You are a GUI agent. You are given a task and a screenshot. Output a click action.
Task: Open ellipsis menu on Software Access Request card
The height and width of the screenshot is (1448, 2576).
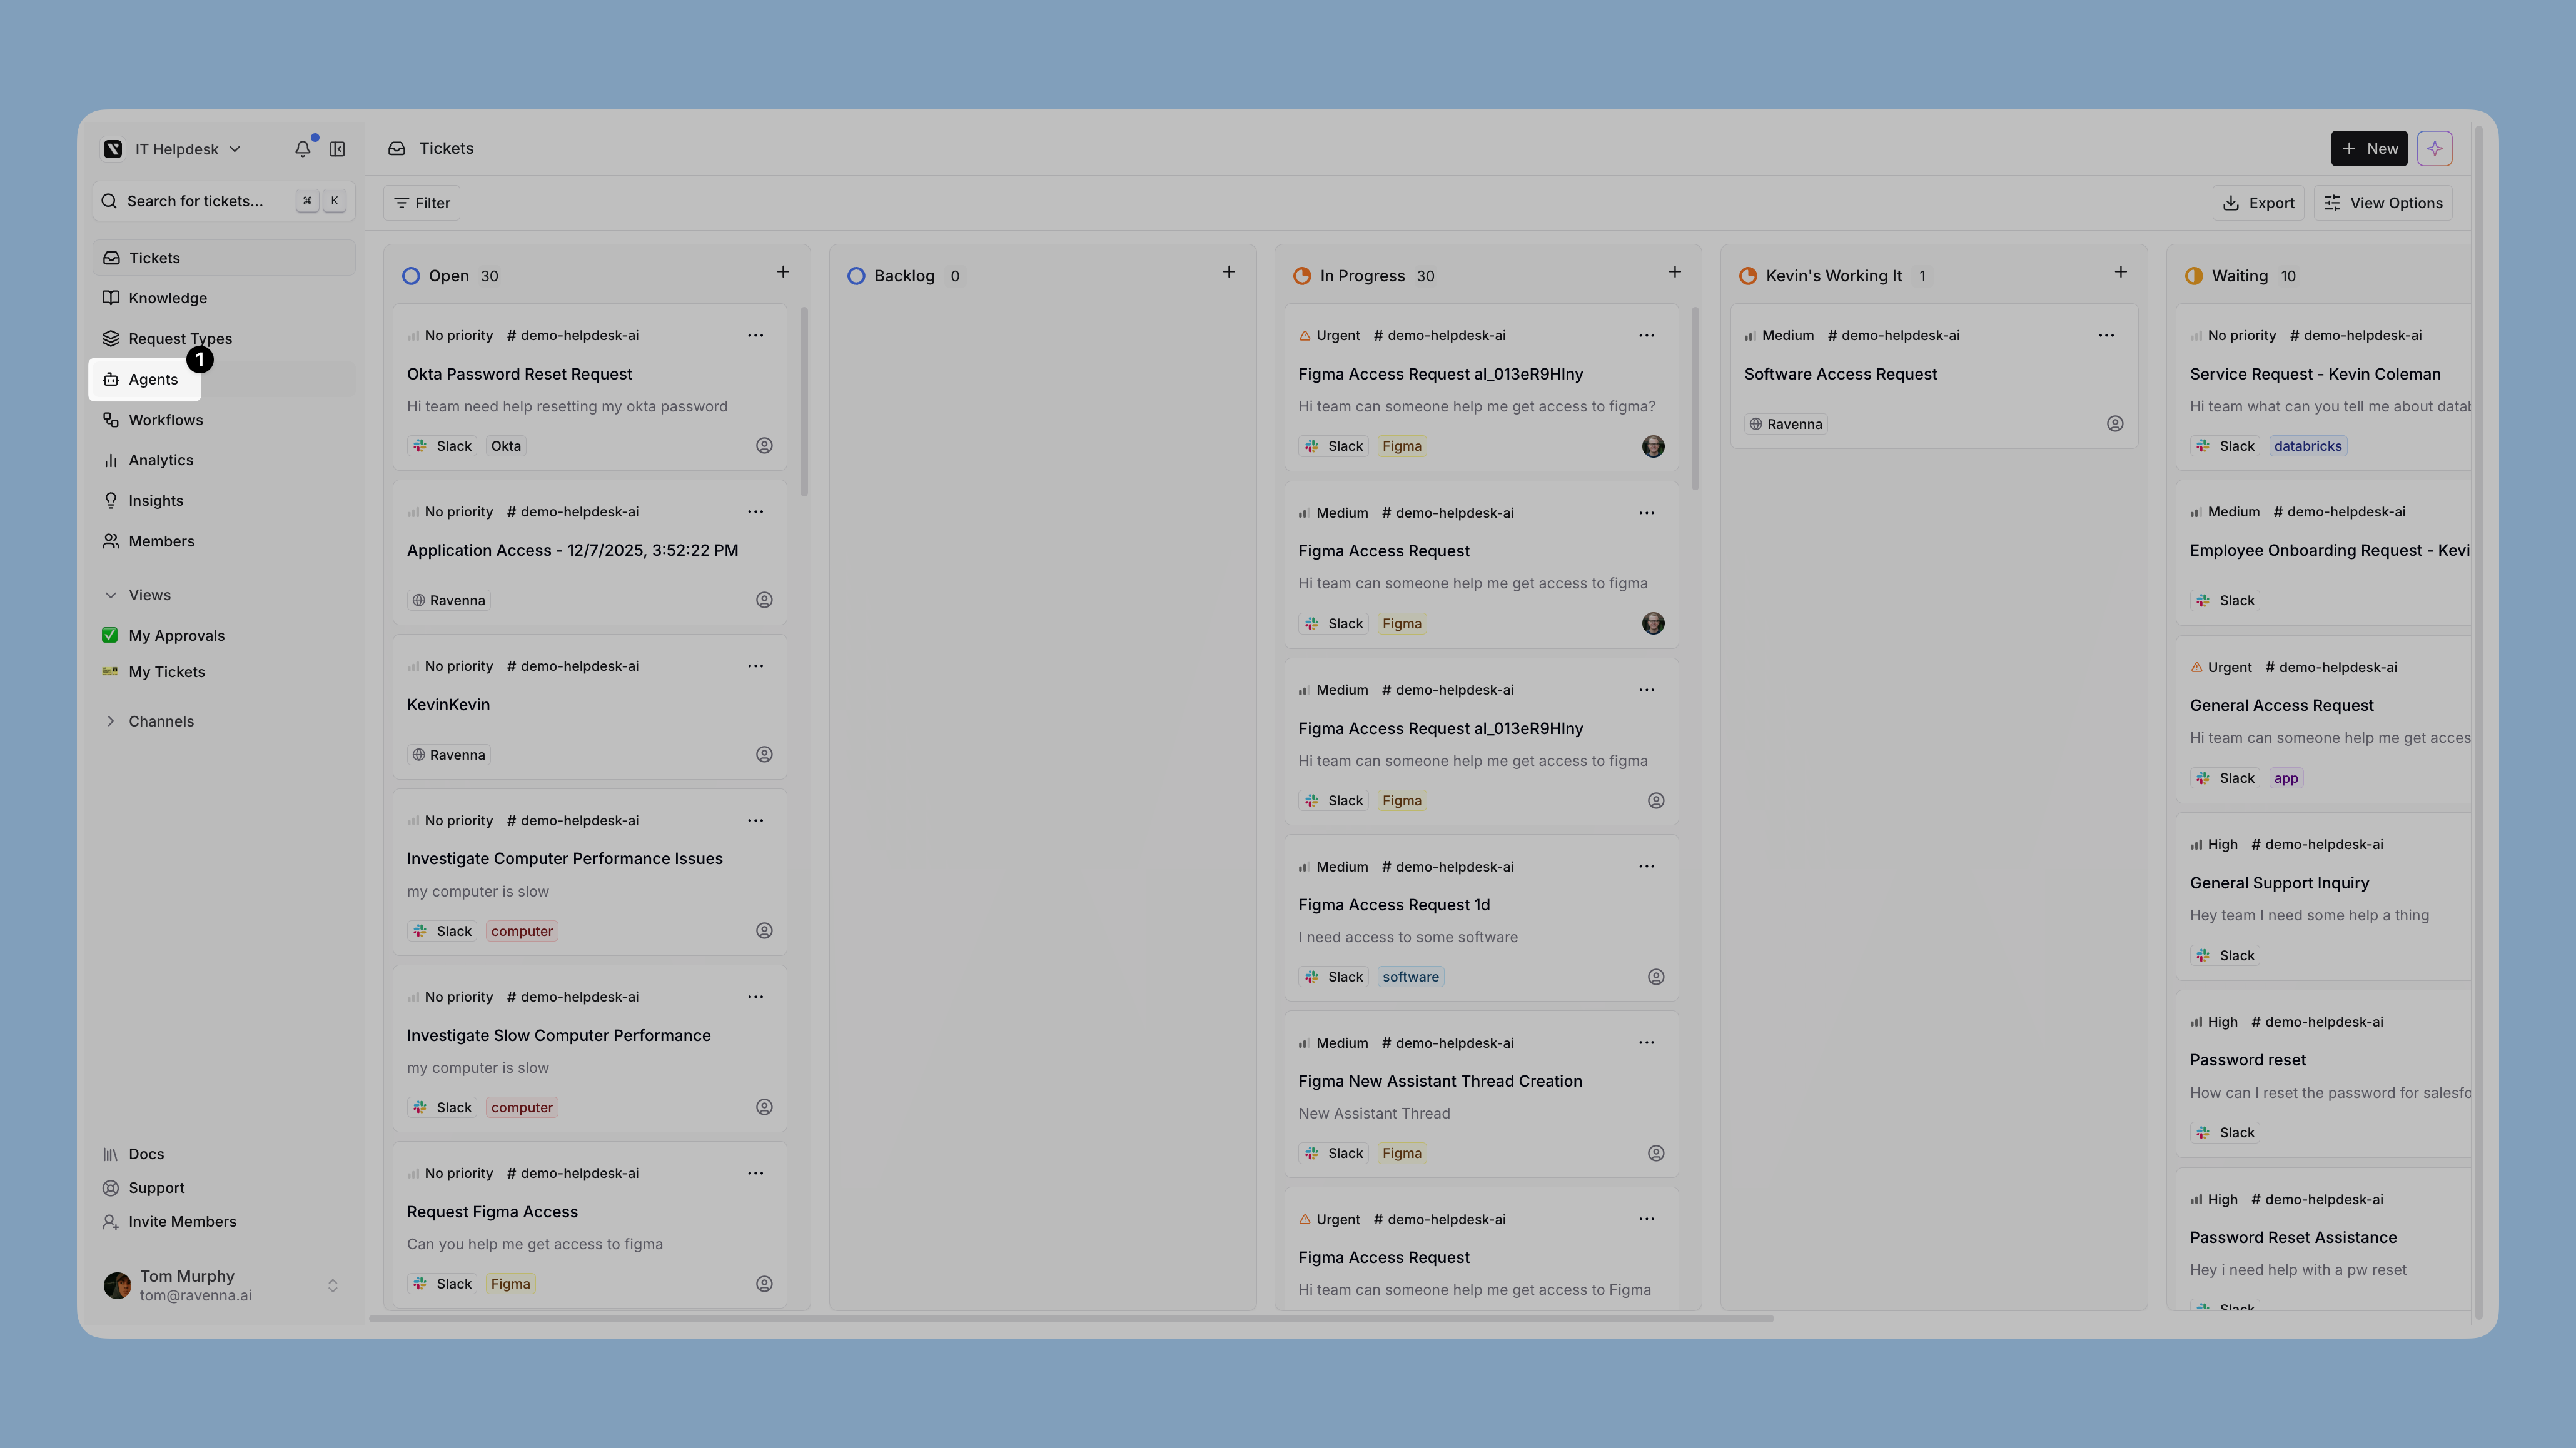pyautogui.click(x=2106, y=336)
